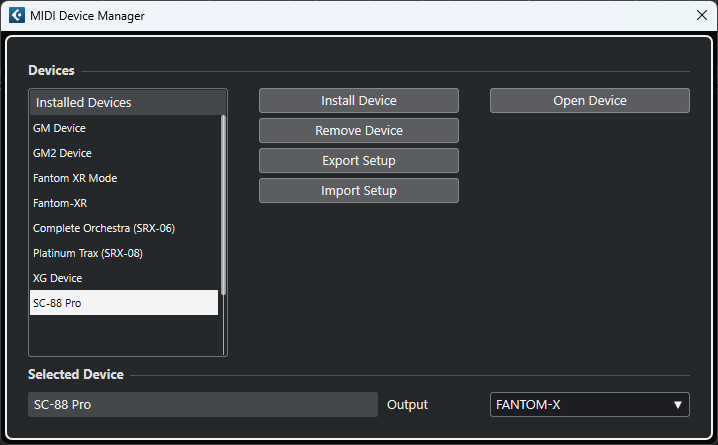Select Platinum Trax (SRX-08) device

[x=124, y=253]
